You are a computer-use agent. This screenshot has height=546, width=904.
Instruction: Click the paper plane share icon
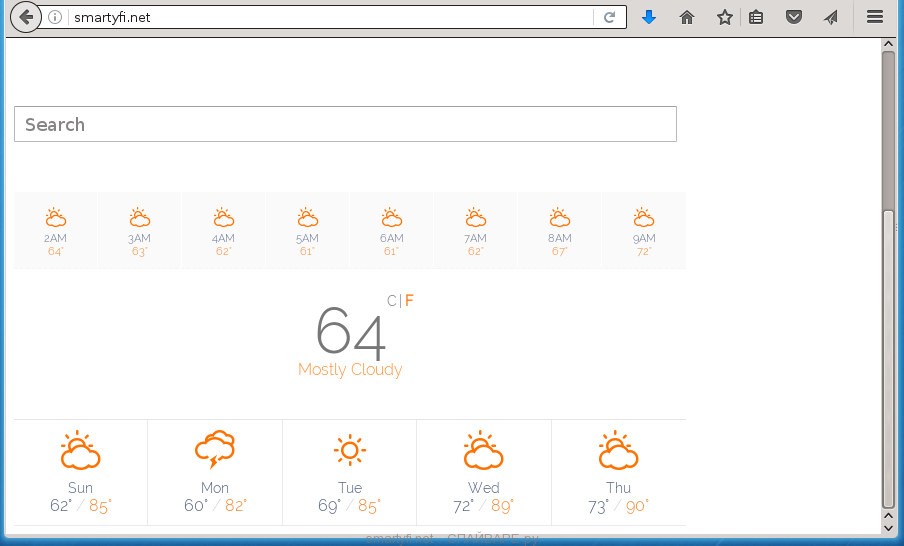(x=831, y=18)
